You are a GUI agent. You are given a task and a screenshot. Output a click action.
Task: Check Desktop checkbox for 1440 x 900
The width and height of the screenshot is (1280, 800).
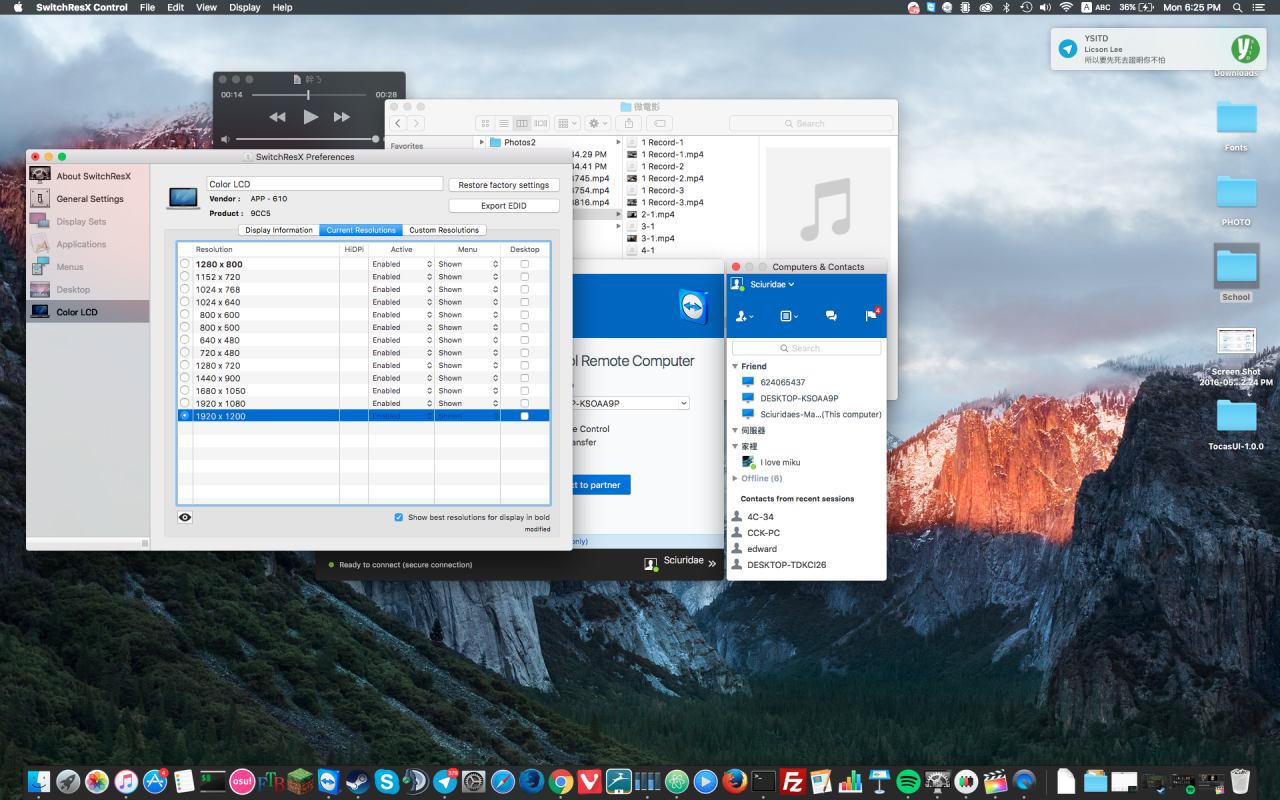(x=525, y=378)
